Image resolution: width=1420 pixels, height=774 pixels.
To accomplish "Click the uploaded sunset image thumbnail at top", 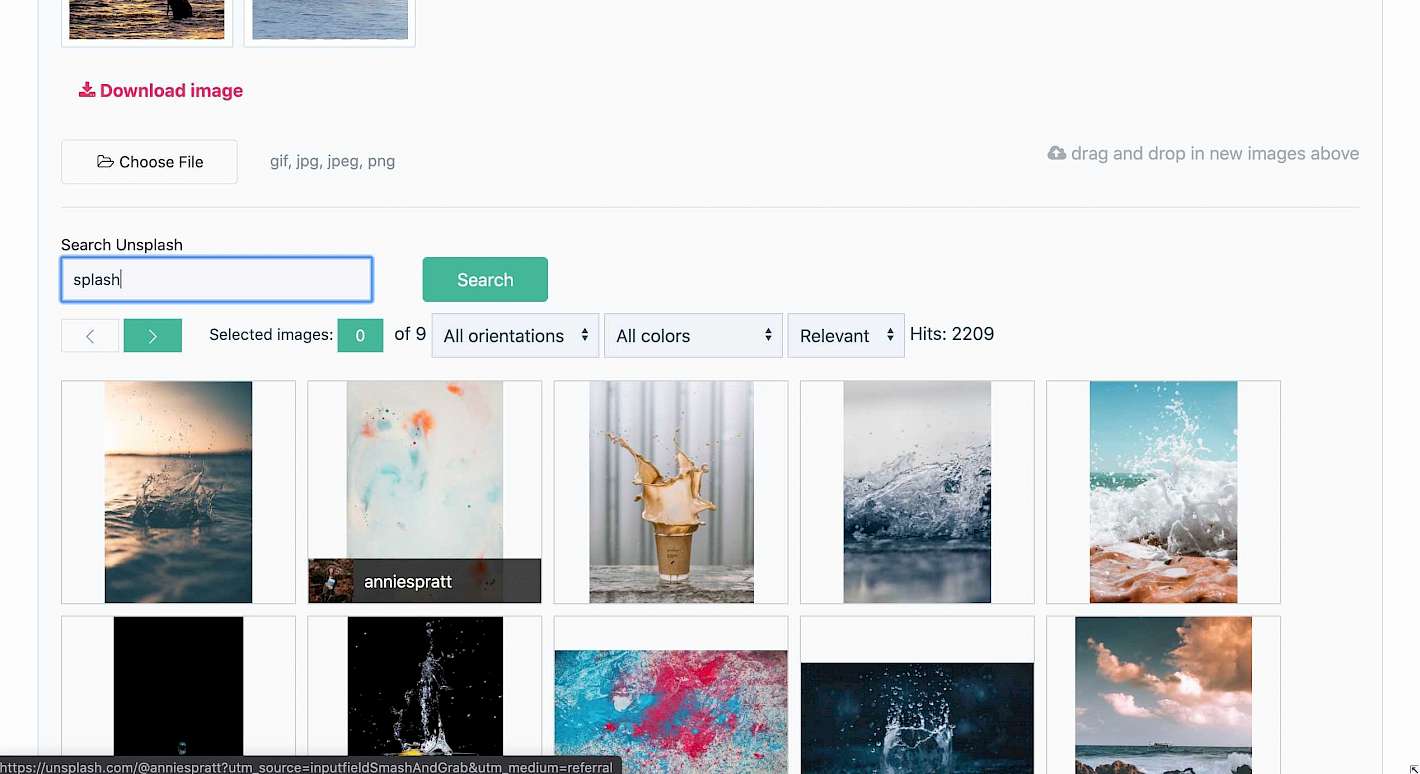I will tap(147, 20).
